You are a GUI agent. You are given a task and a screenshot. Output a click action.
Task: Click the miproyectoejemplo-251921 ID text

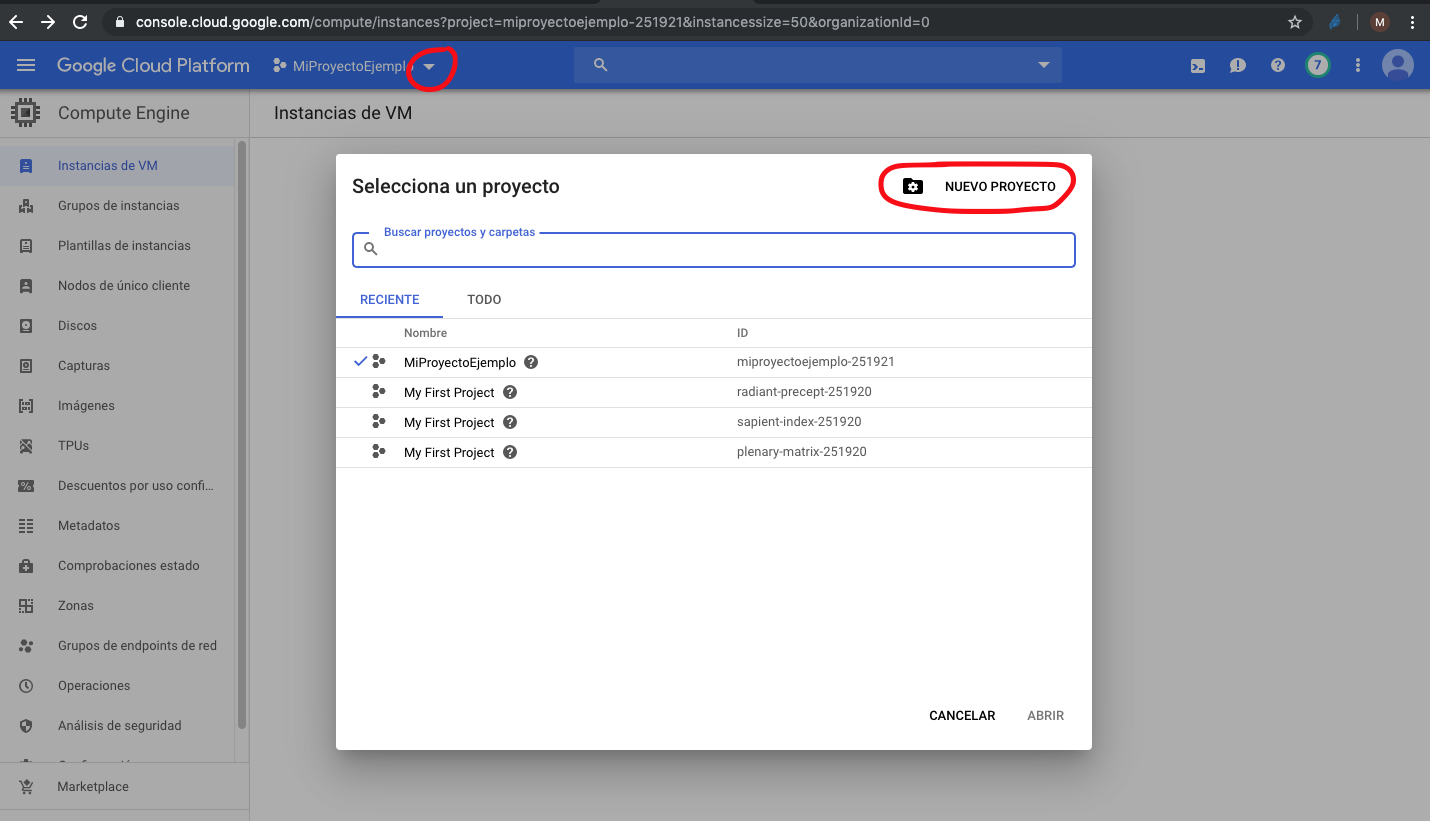coord(816,362)
